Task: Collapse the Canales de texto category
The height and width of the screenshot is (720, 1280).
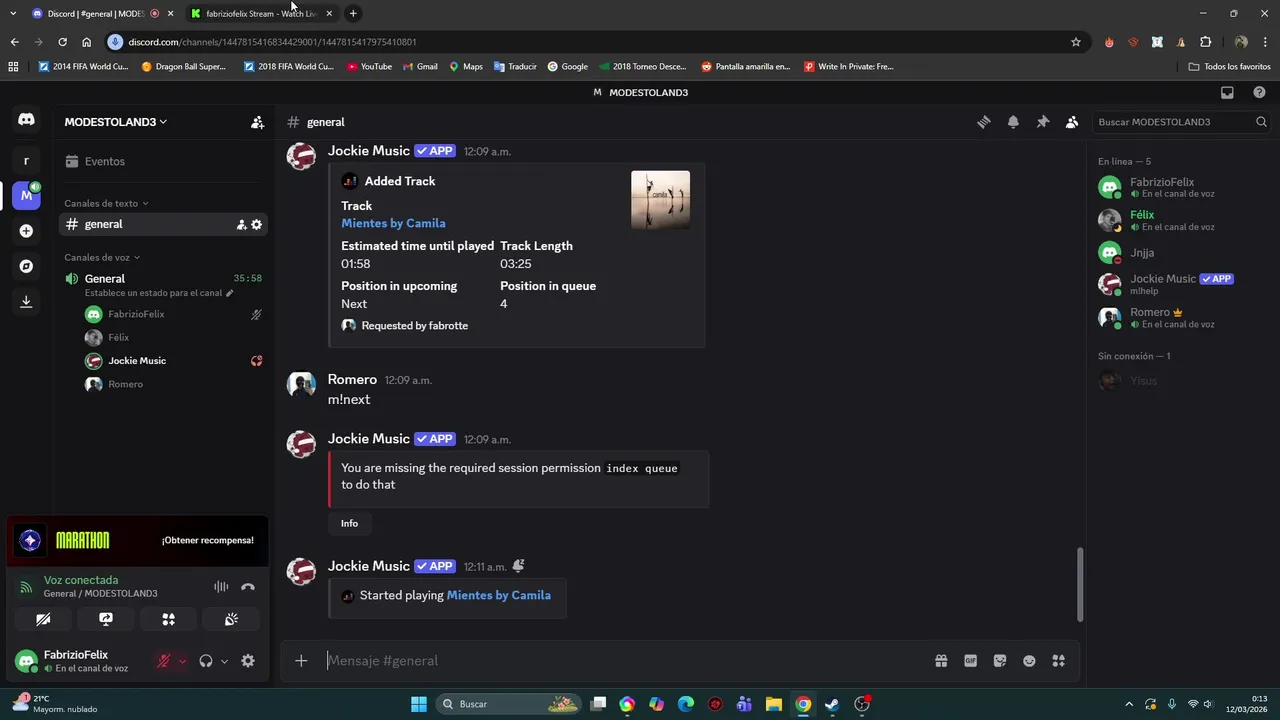Action: pyautogui.click(x=106, y=203)
